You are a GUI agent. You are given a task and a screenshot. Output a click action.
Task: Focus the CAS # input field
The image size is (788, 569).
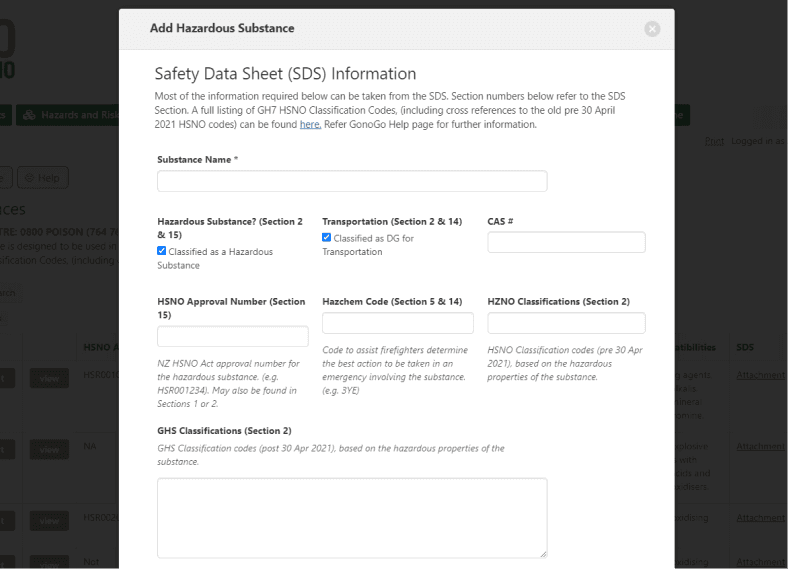566,242
